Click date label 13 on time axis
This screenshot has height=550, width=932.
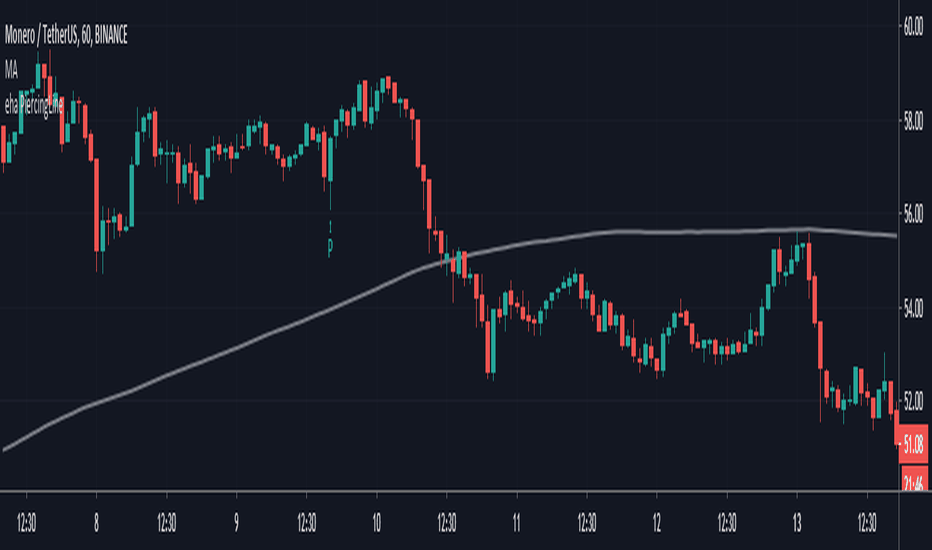797,523
